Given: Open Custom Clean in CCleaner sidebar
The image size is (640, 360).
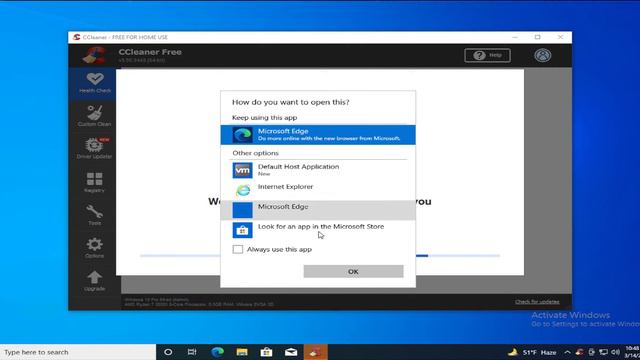Looking at the screenshot, I should (95, 116).
